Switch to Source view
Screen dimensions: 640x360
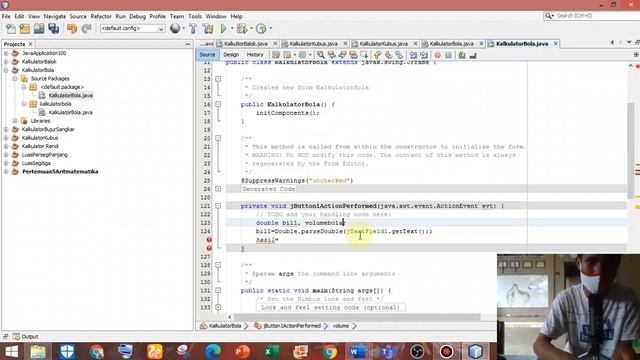pyautogui.click(x=207, y=55)
